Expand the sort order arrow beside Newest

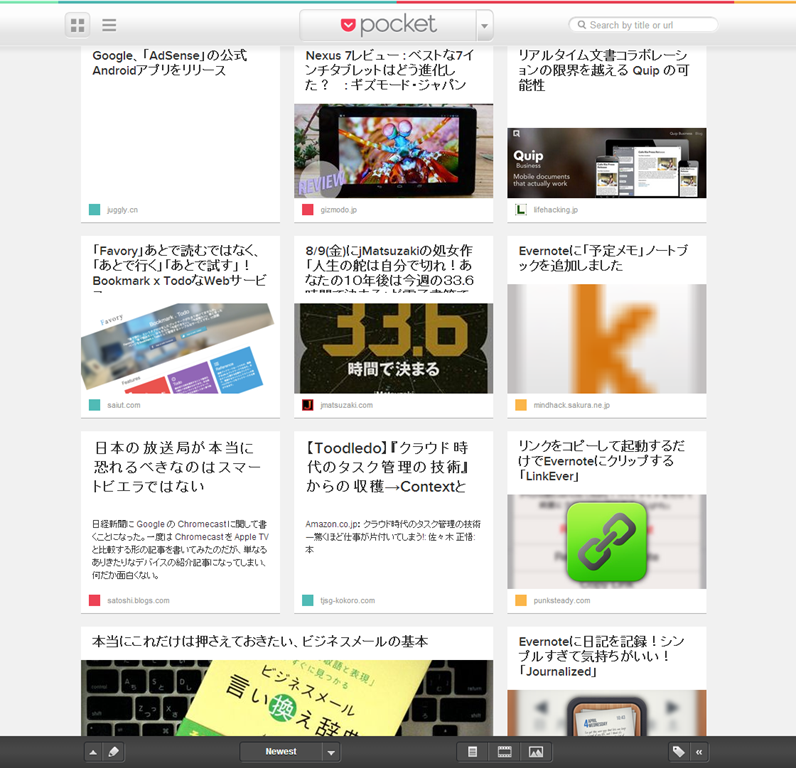pyautogui.click(x=331, y=752)
